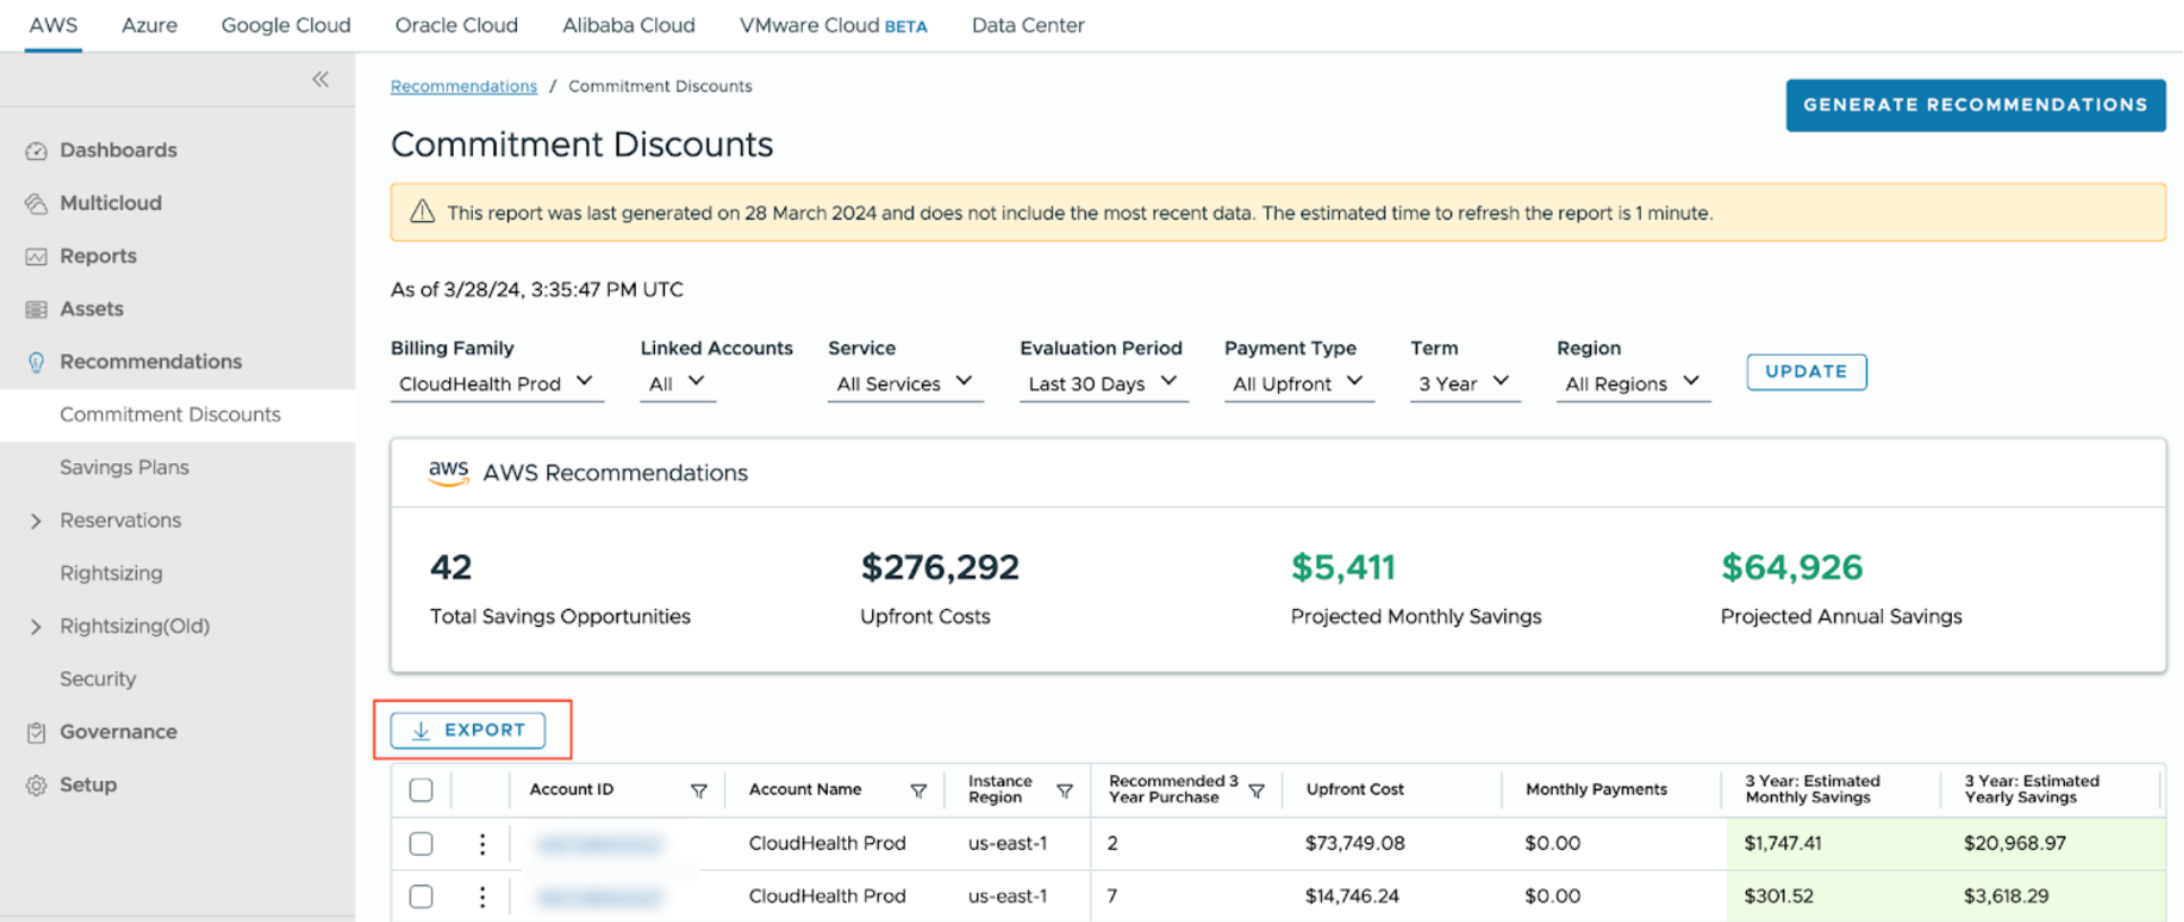2184x922 pixels.
Task: Check the first CloudHealth Prod row checkbox
Action: pos(421,843)
